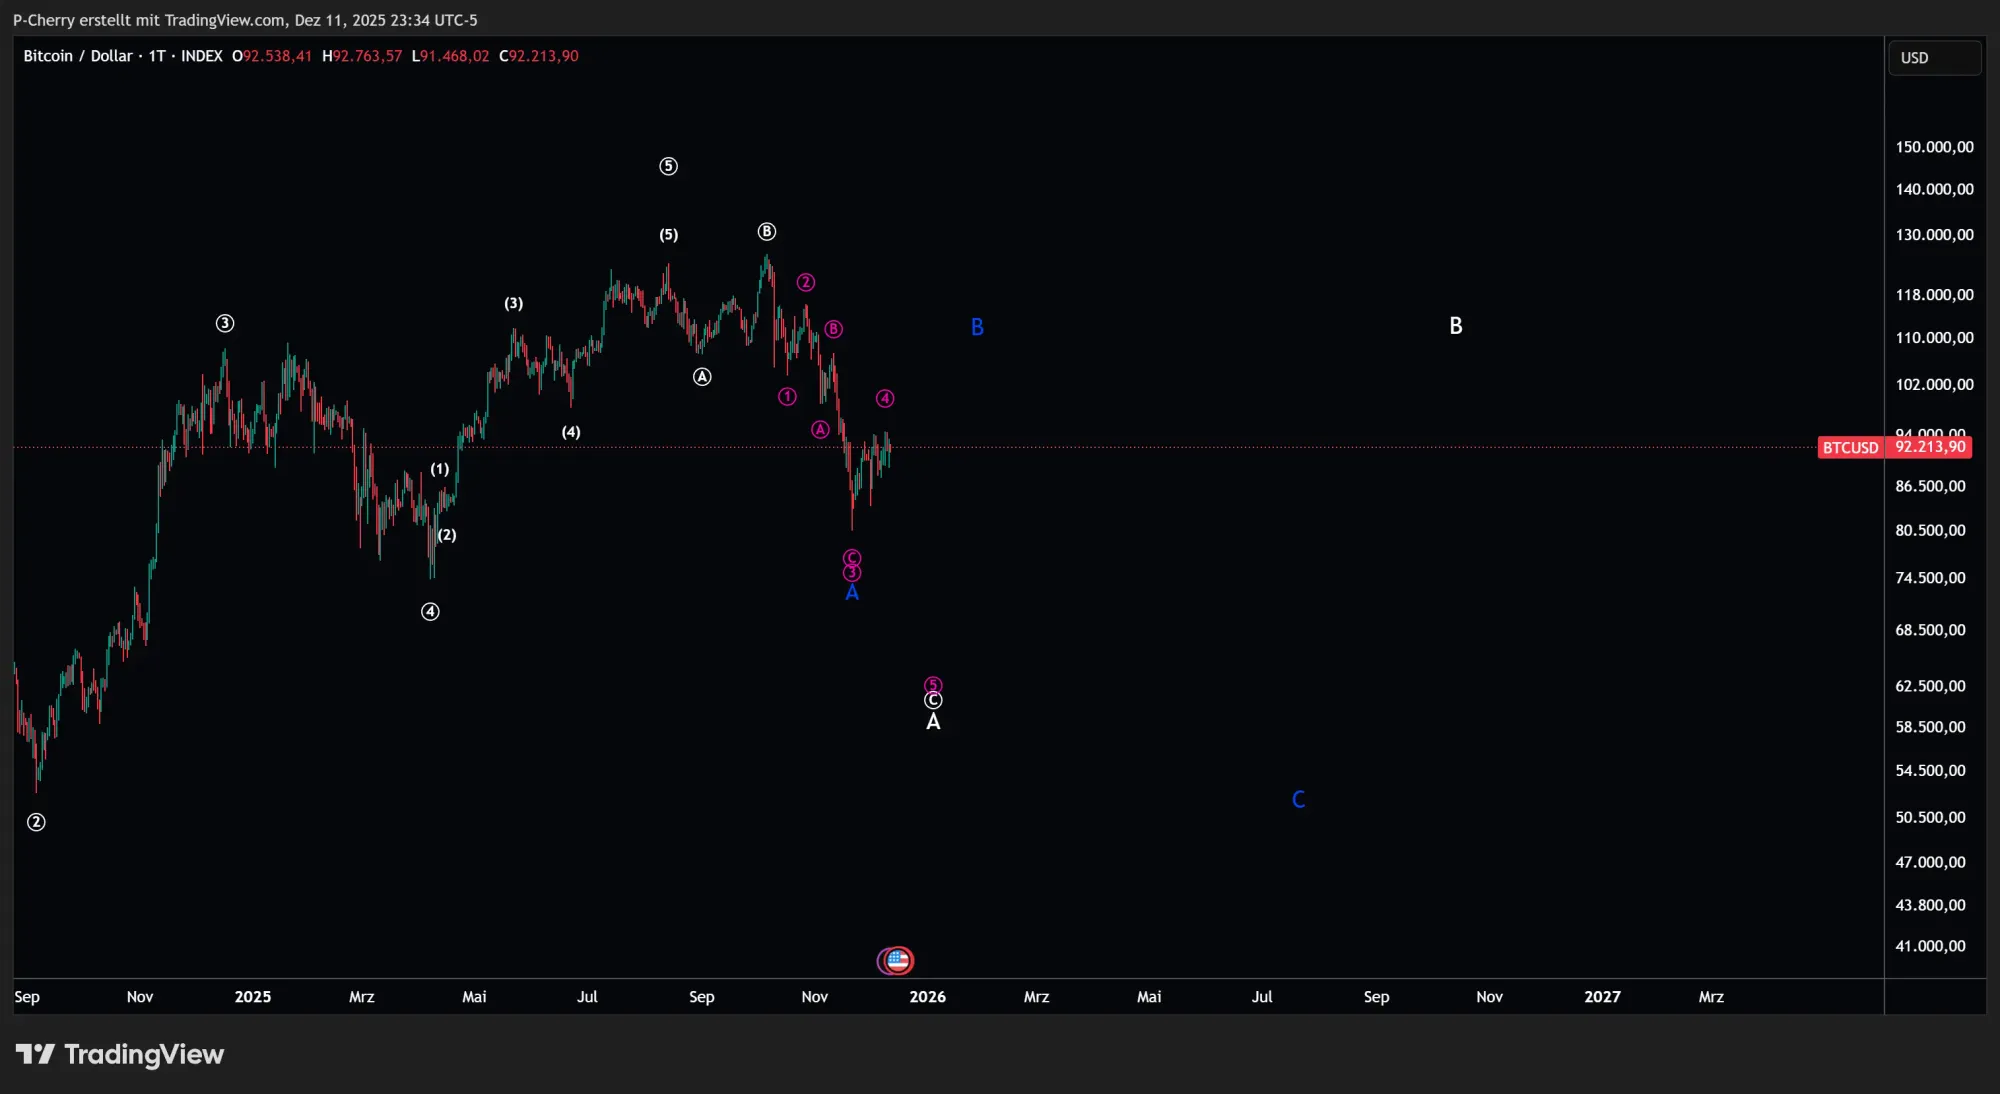Viewport: 2000px width, 1094px height.
Task: Click the US flag economic event icon
Action: (898, 960)
